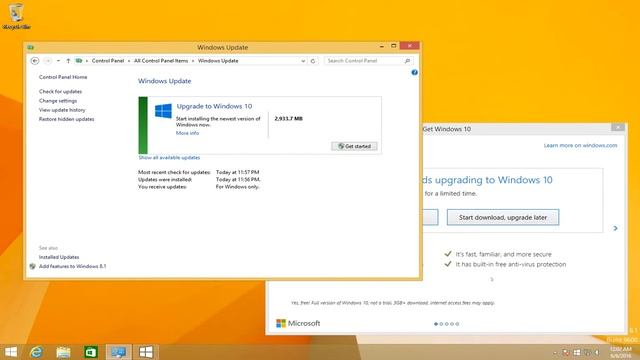
Task: Expand the address bar history dropdown
Action: [303, 61]
